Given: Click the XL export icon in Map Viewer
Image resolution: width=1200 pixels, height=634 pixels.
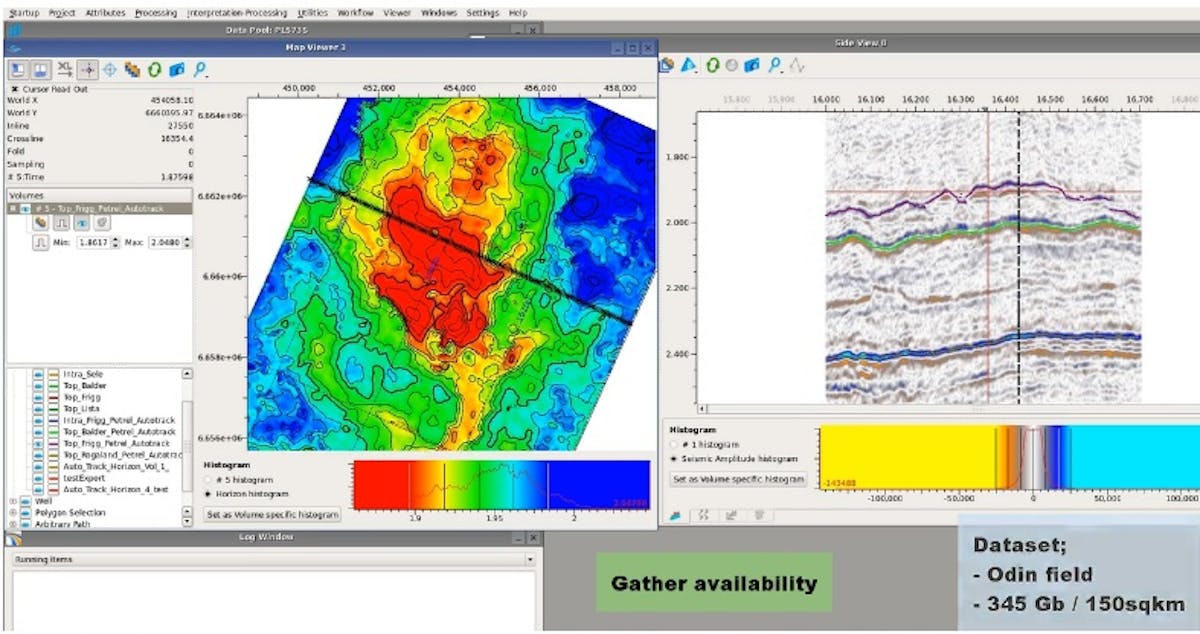Looking at the screenshot, I should [x=65, y=68].
